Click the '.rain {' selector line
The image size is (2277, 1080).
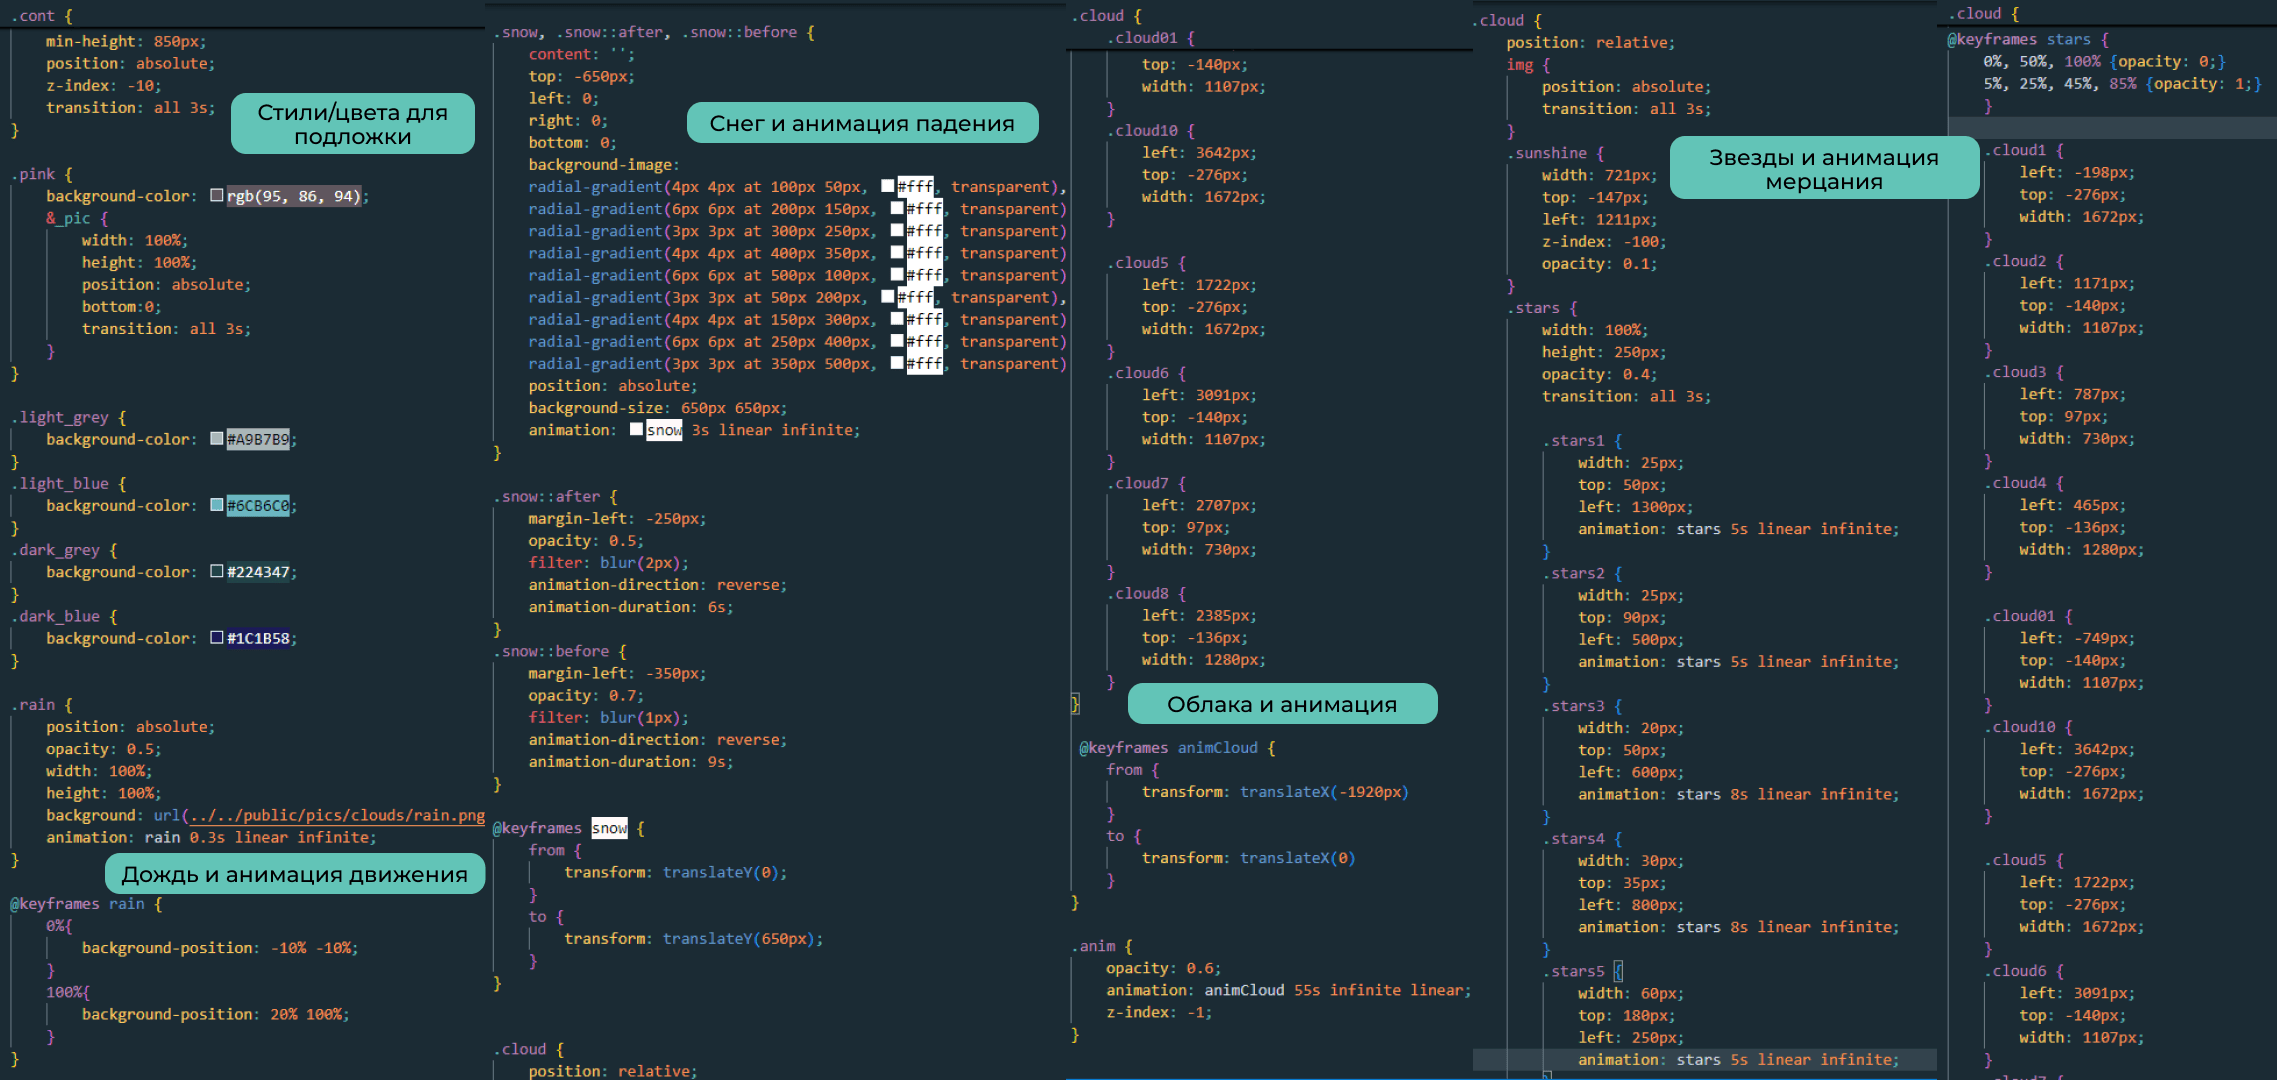point(41,705)
